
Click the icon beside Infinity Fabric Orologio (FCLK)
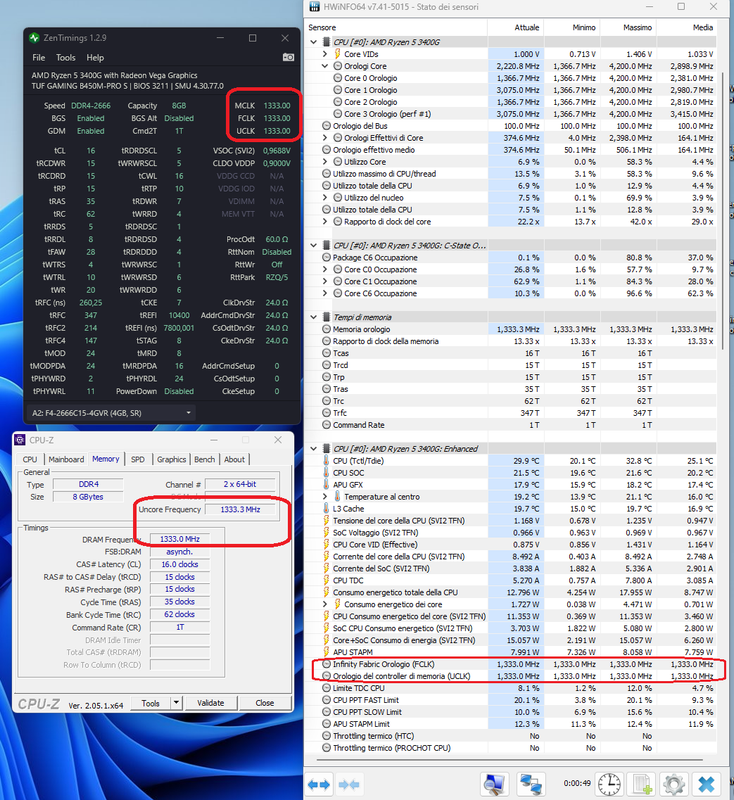[x=326, y=664]
